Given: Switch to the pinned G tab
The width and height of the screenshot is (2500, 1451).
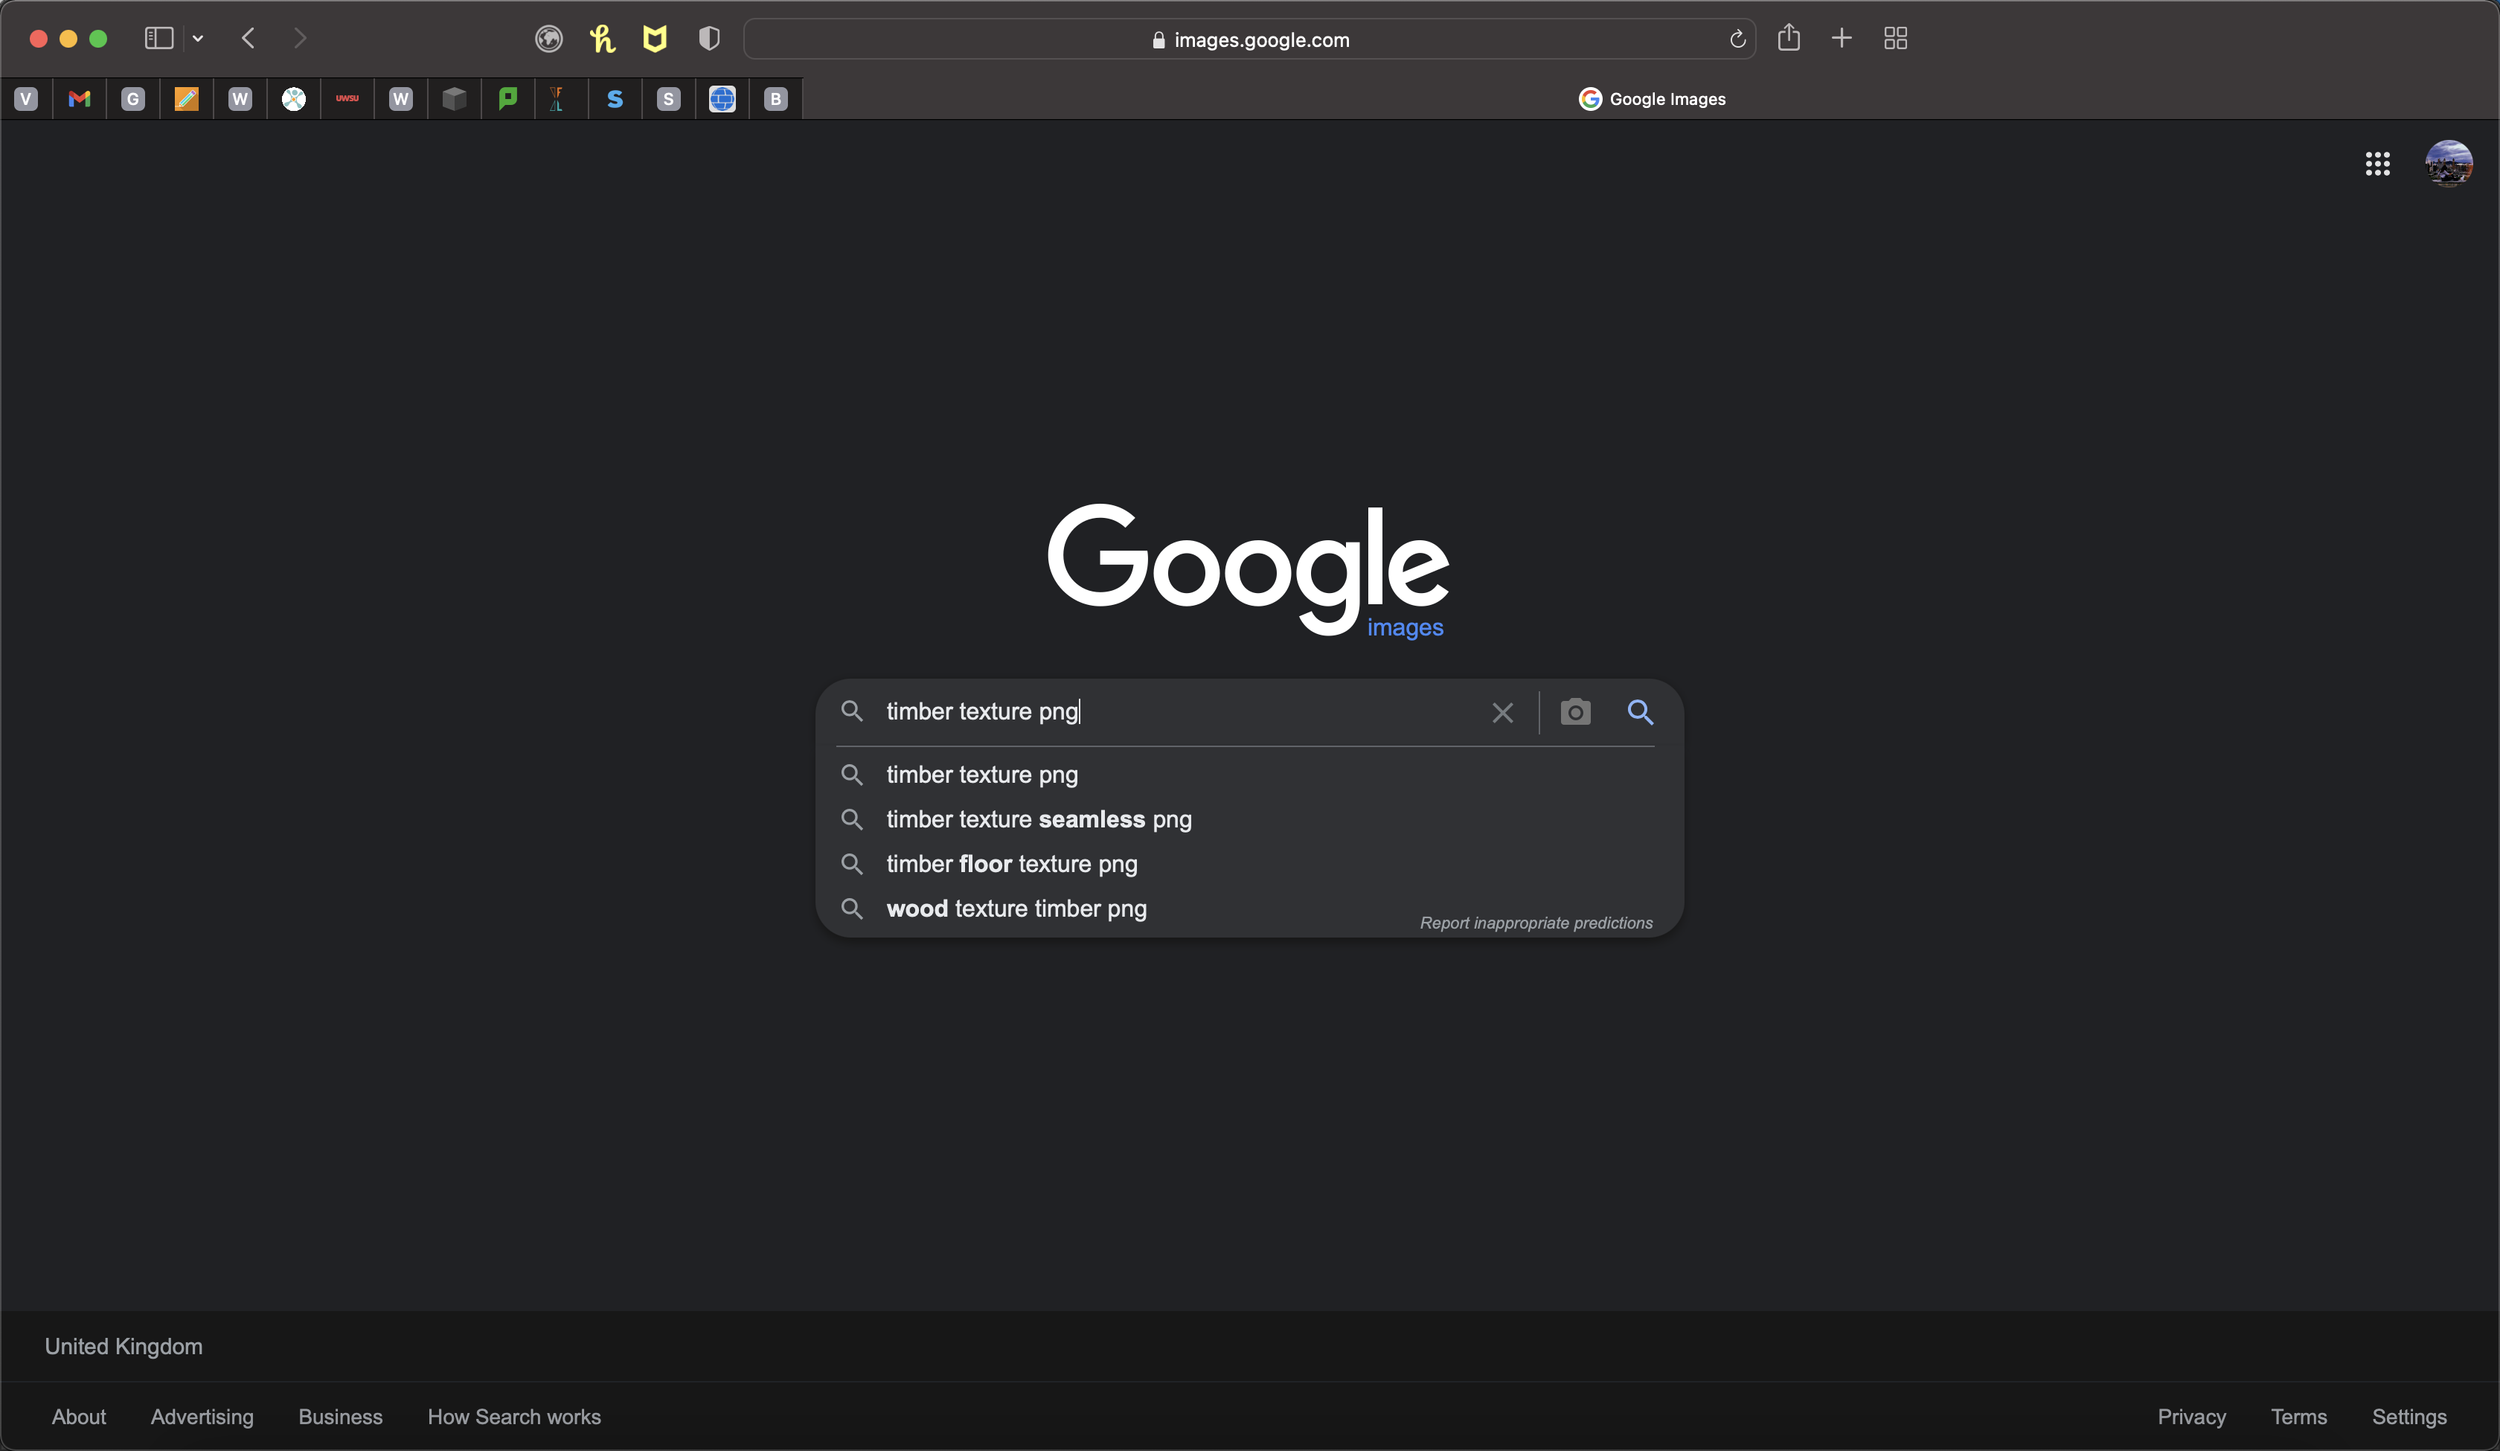Looking at the screenshot, I should point(133,98).
